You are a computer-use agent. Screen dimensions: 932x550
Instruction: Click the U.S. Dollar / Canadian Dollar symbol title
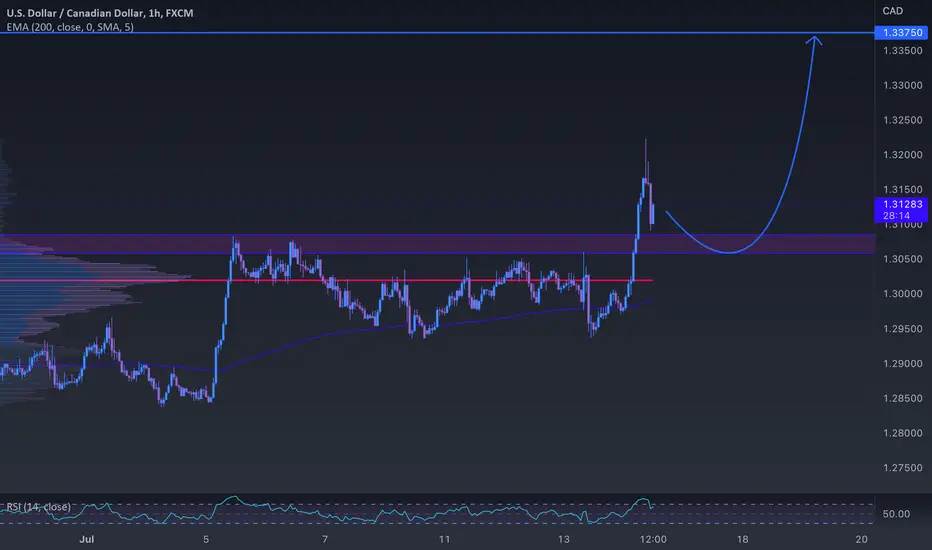[x=100, y=13]
